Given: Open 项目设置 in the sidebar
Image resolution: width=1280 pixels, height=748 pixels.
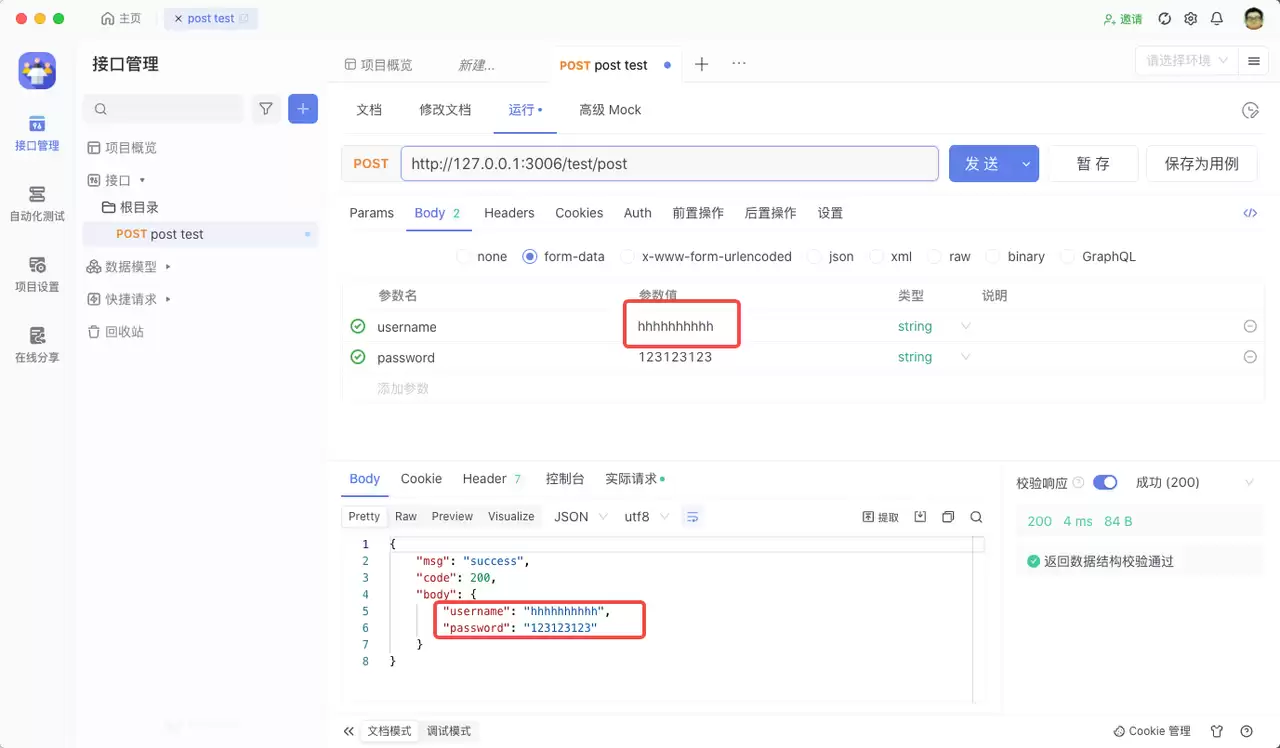Looking at the screenshot, I should click(x=37, y=274).
